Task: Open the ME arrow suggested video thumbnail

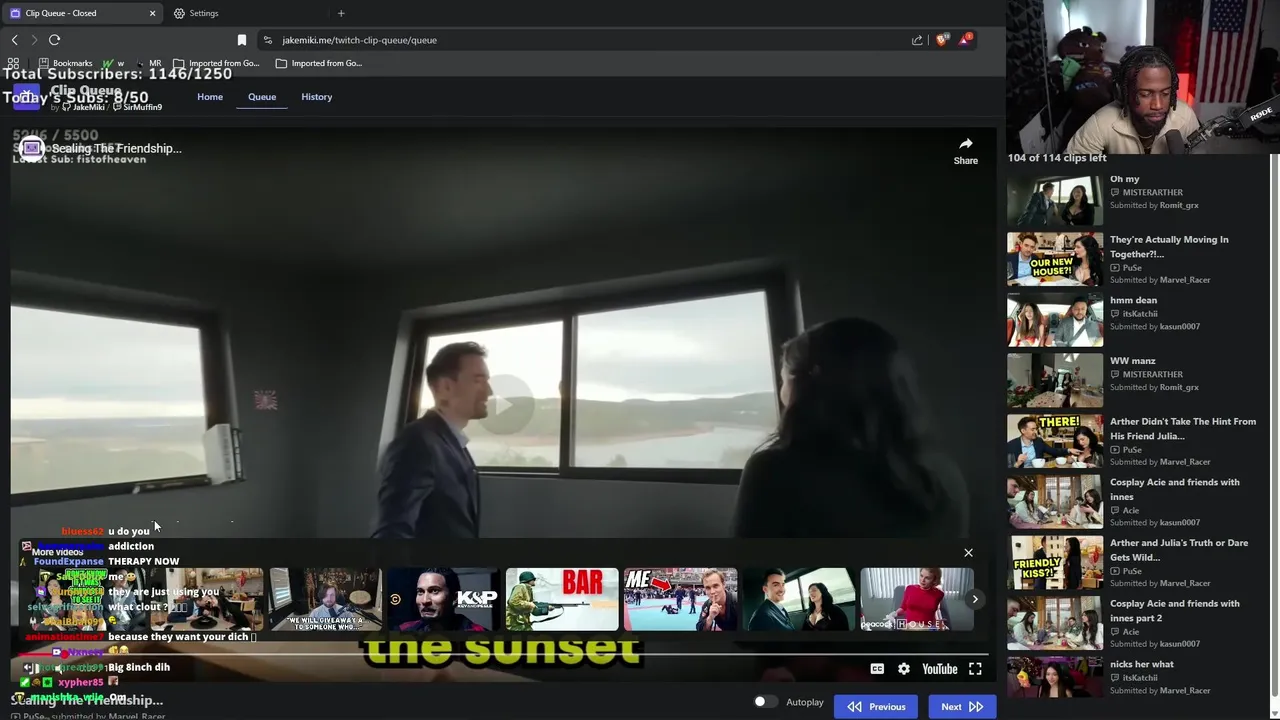Action: click(680, 599)
